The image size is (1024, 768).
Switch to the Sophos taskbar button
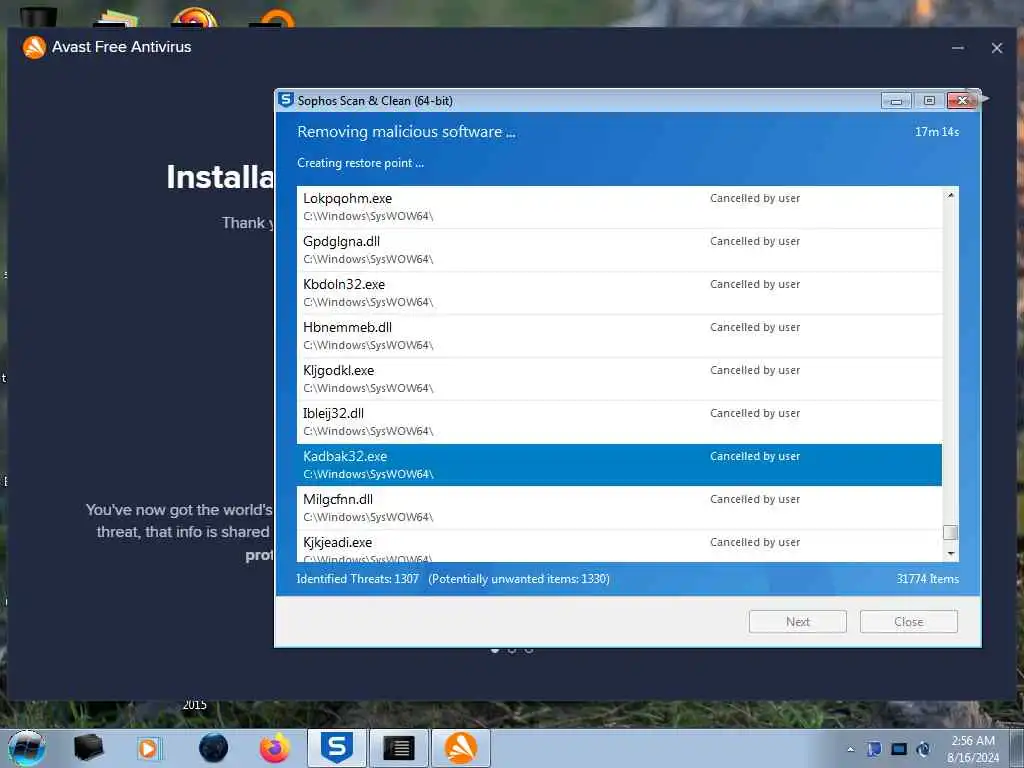[x=337, y=748]
